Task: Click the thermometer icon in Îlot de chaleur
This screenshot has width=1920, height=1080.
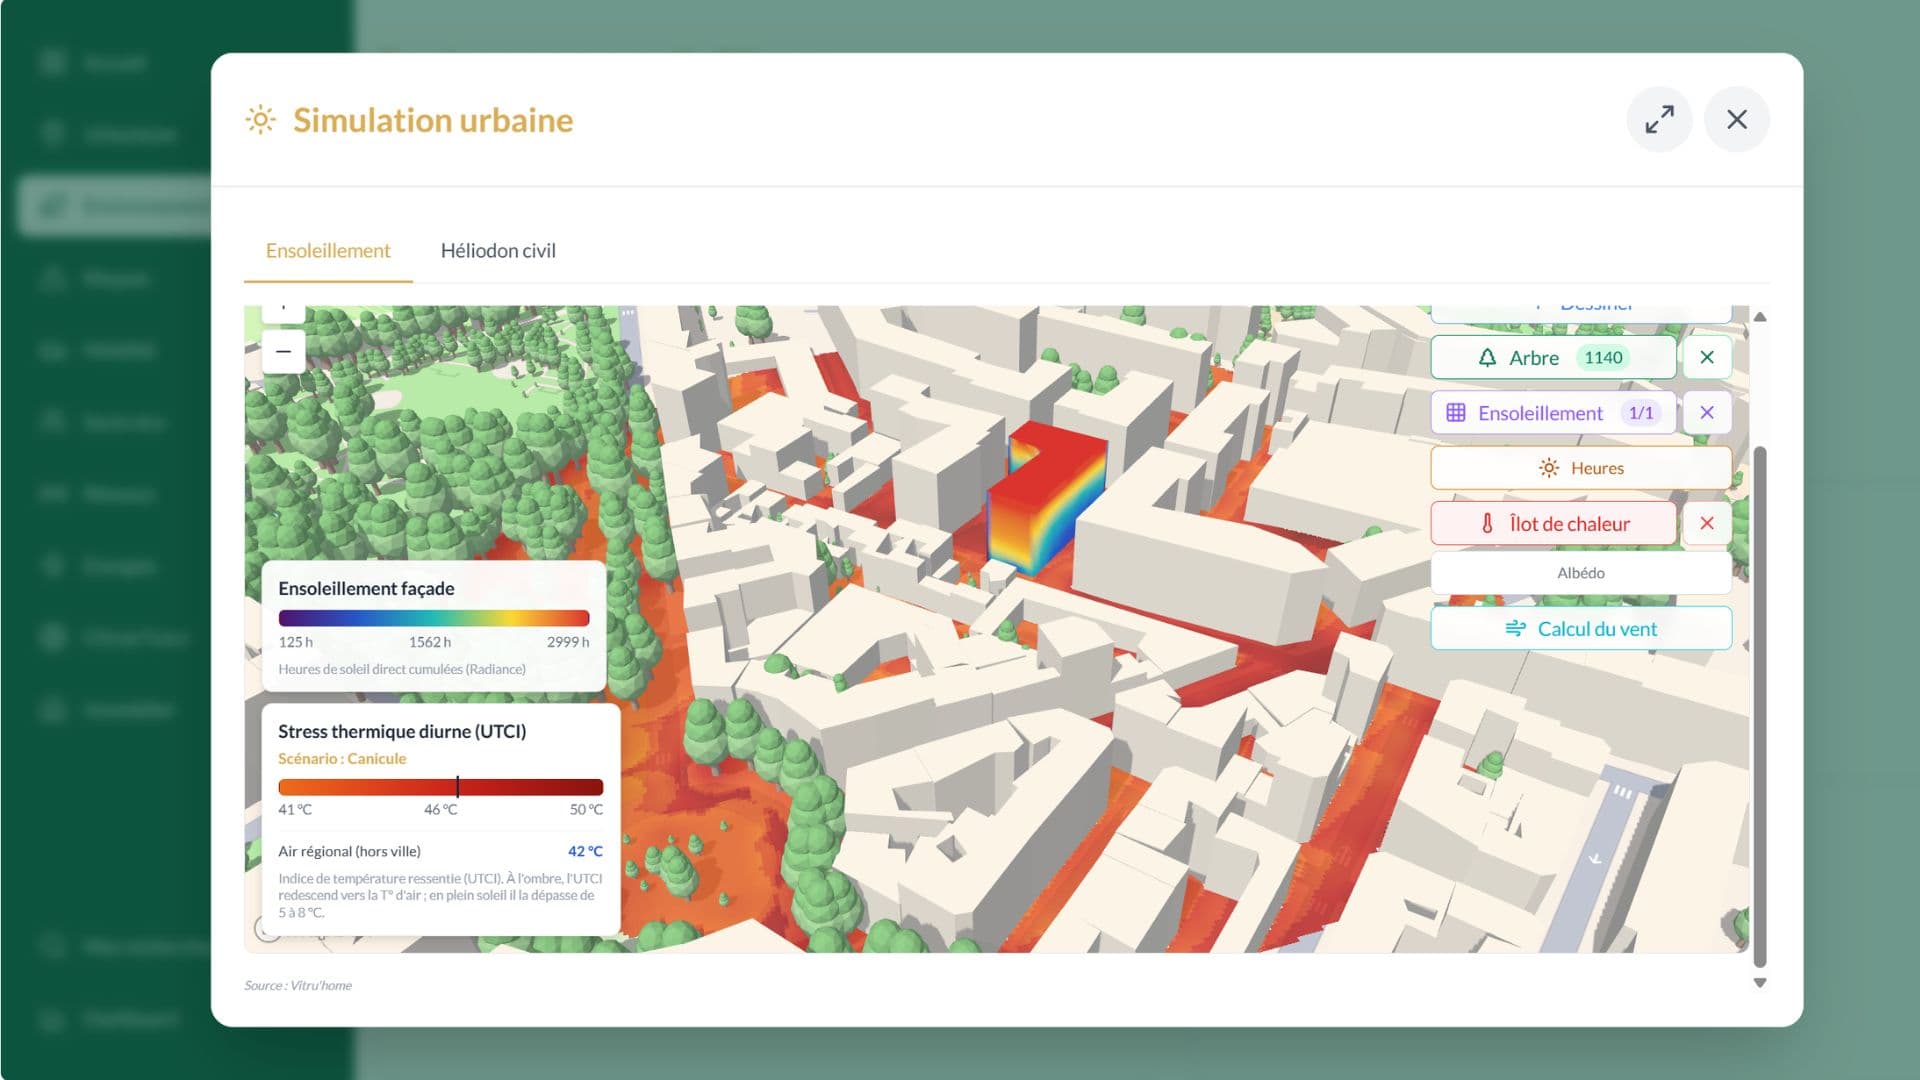Action: (1487, 524)
